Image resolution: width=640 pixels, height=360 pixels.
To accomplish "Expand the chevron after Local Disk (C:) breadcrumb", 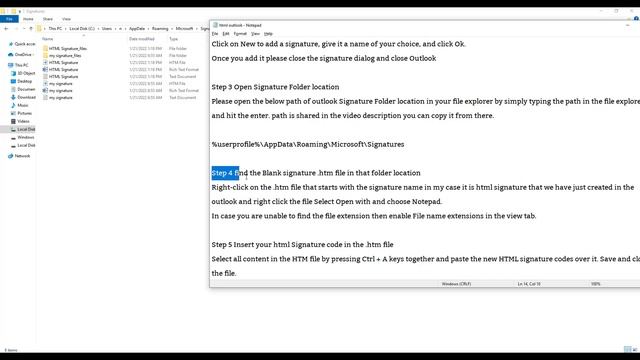I will [98, 29].
